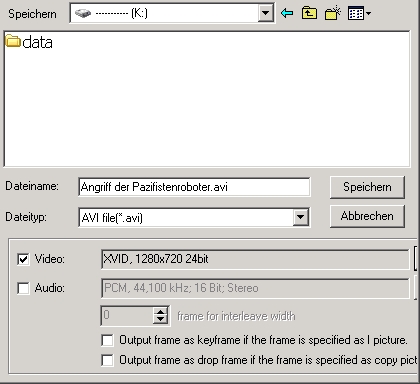Click the K: drive icon
Image resolution: width=420 pixels, height=384 pixels.
tap(83, 13)
